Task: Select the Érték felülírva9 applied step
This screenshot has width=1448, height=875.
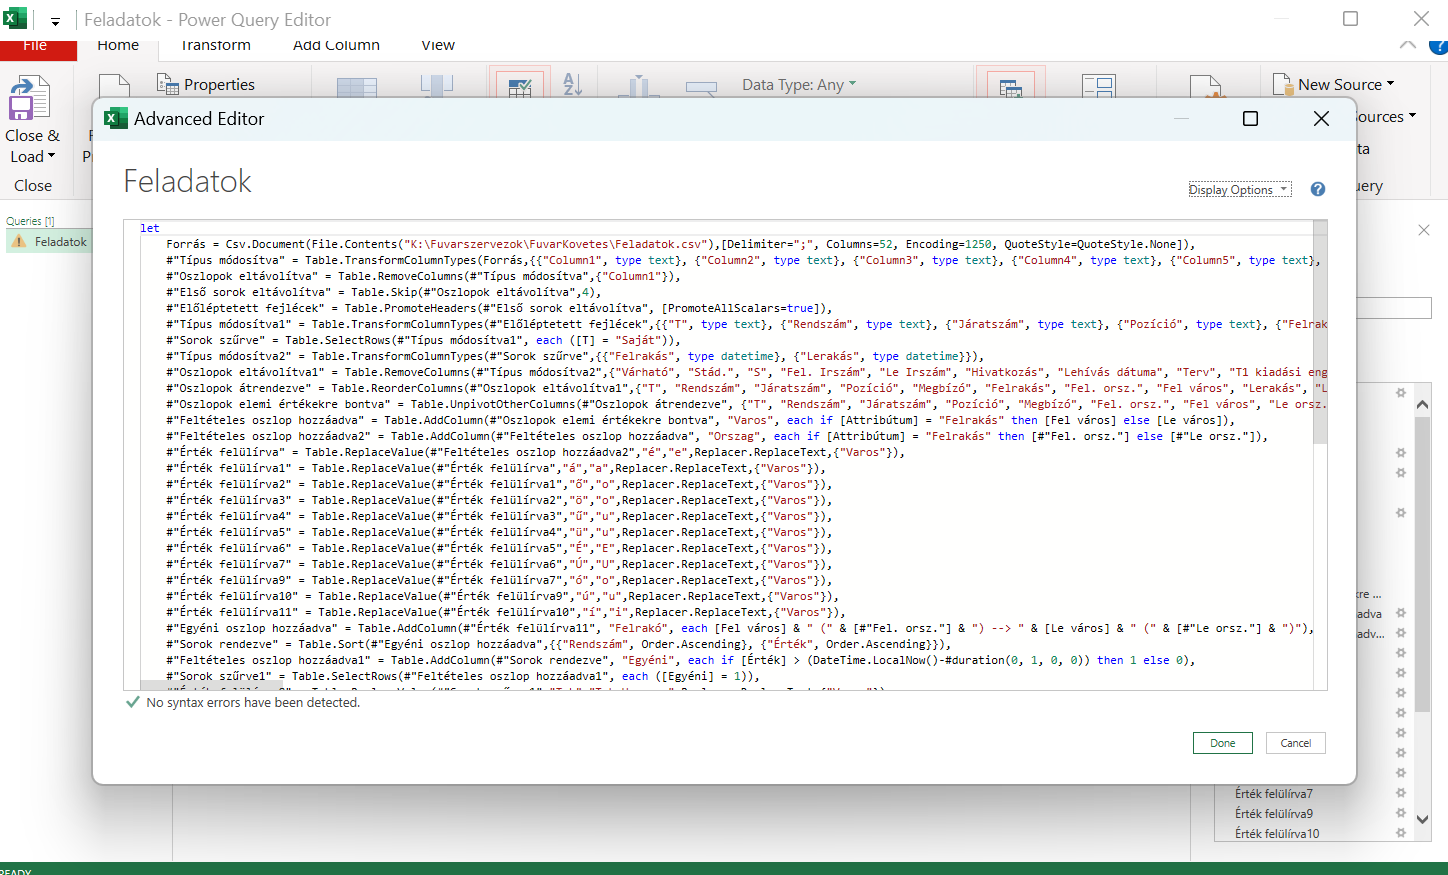Action: pos(1274,813)
